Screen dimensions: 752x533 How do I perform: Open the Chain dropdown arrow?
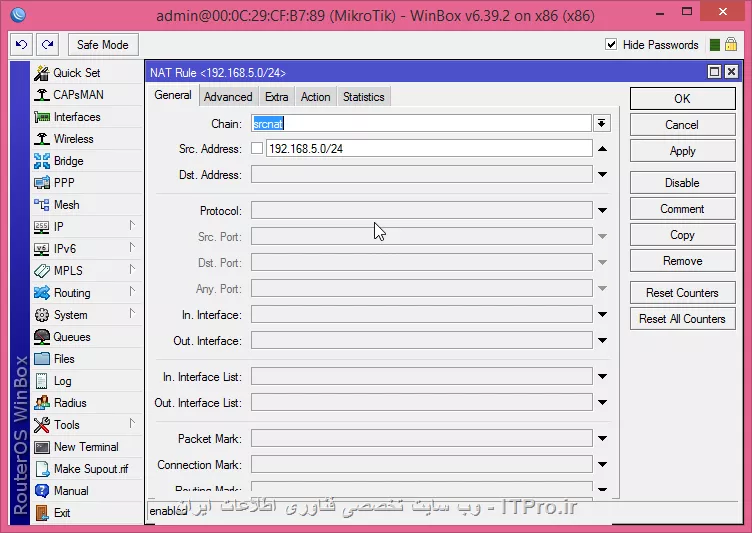click(601, 123)
